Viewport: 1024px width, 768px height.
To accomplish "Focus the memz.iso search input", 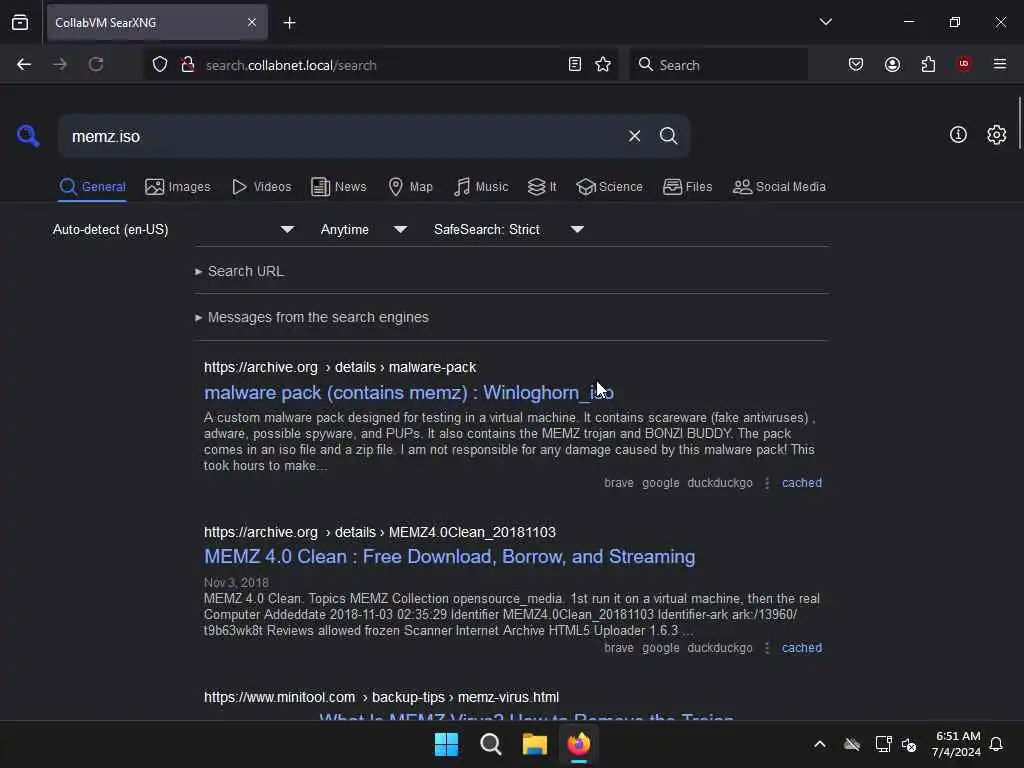I will [x=341, y=136].
